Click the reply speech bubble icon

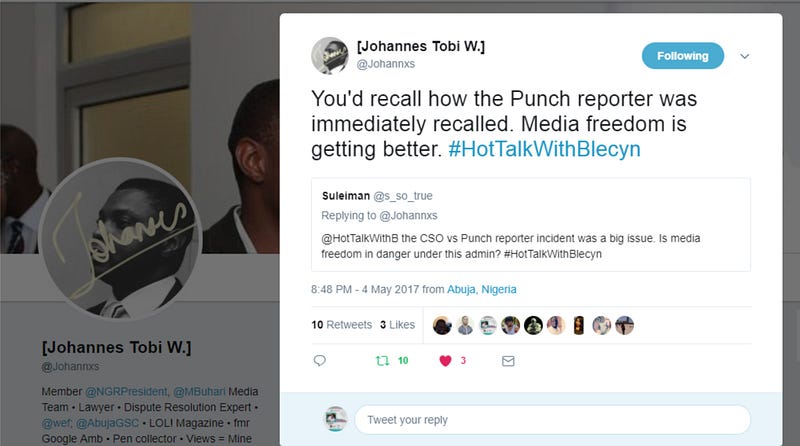pyautogui.click(x=319, y=361)
